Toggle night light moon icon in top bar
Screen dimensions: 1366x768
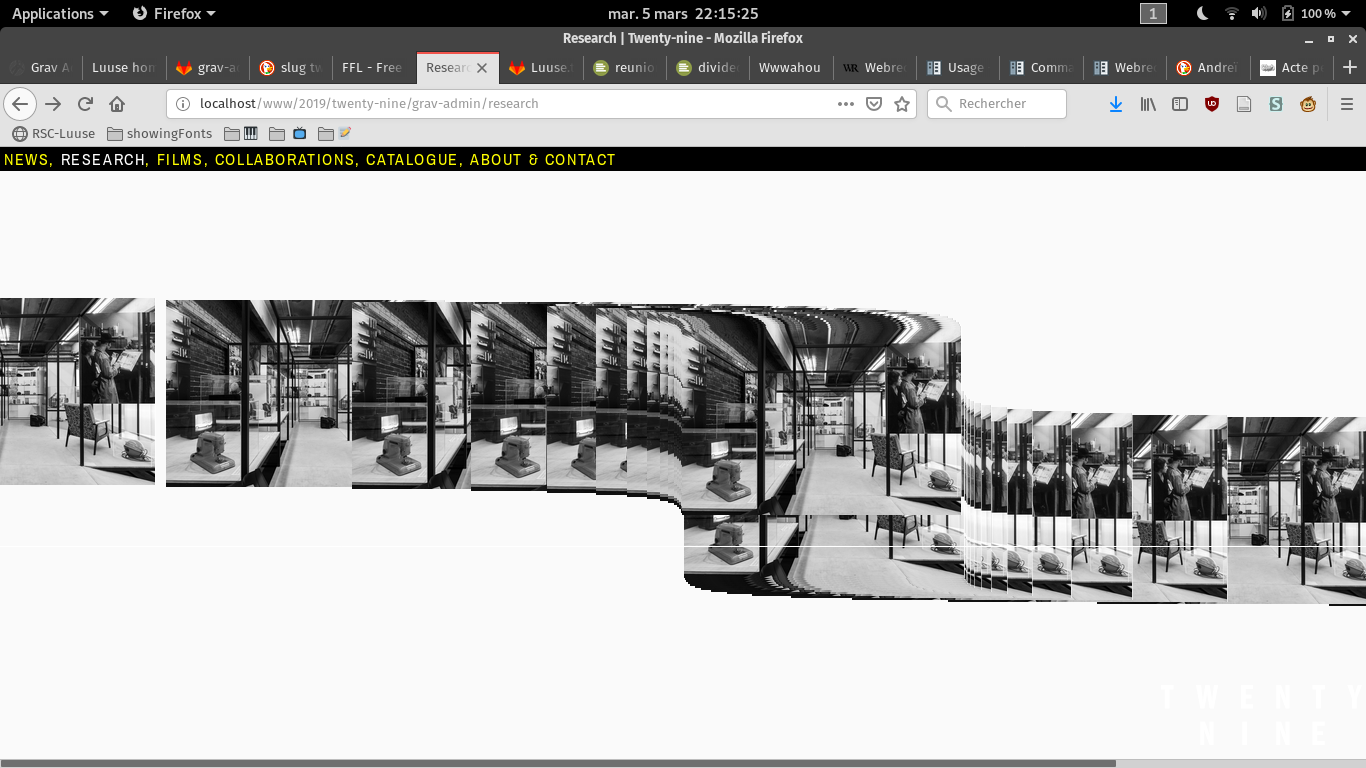pyautogui.click(x=1203, y=13)
